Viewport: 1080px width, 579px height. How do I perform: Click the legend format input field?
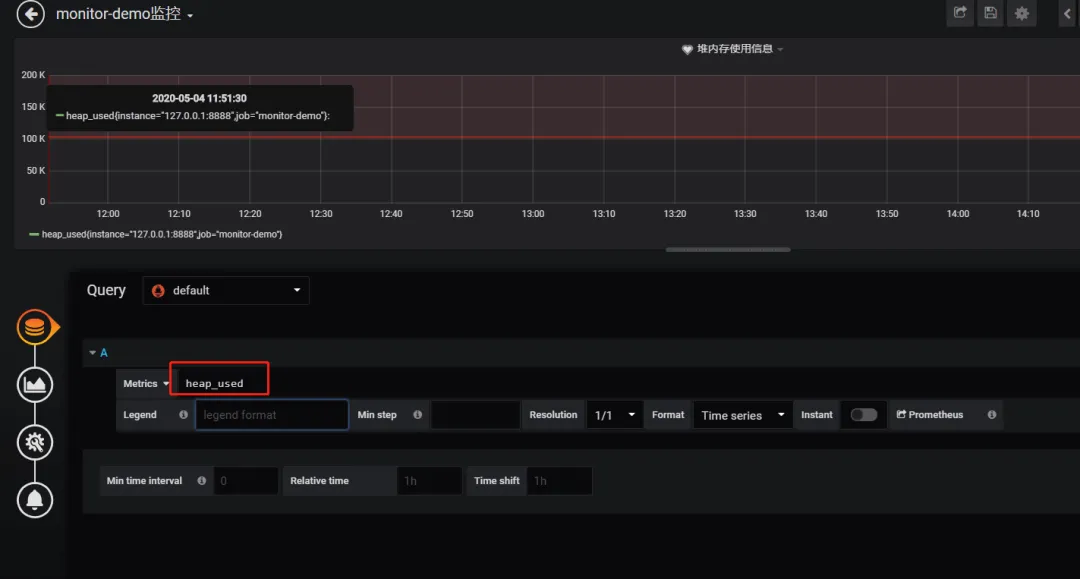[272, 414]
